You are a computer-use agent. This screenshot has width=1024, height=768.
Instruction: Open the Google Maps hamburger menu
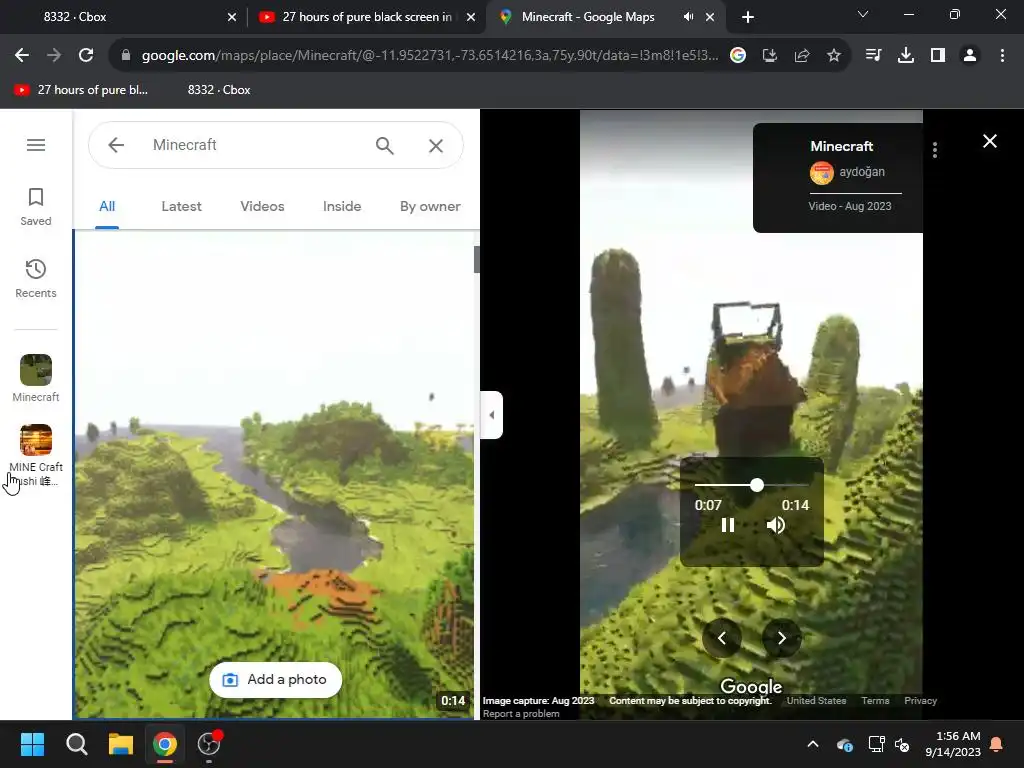(x=36, y=145)
